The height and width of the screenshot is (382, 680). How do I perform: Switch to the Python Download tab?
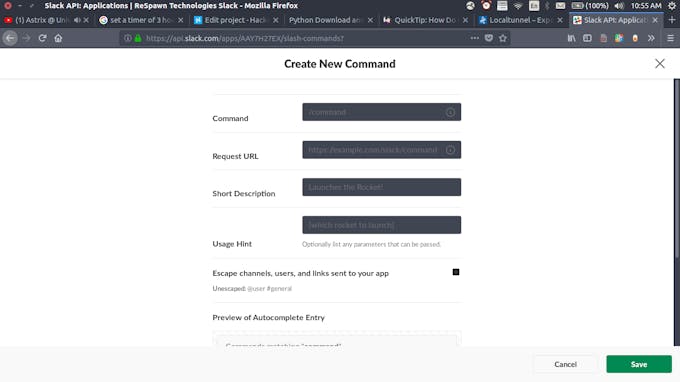click(x=326, y=20)
